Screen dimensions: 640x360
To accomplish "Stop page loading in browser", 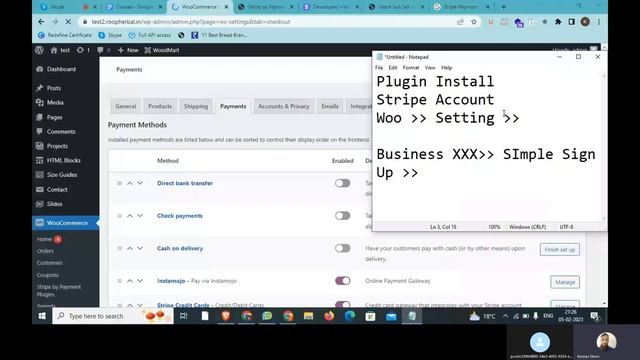I will (x=68, y=22).
